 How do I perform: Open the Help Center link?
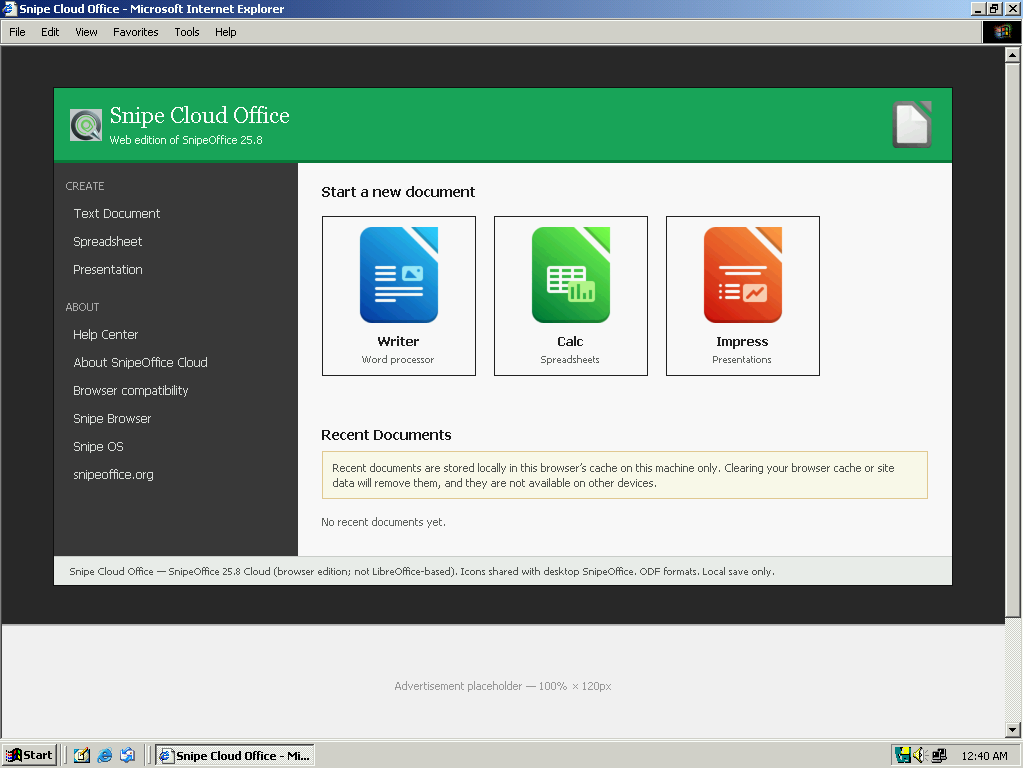coord(106,334)
